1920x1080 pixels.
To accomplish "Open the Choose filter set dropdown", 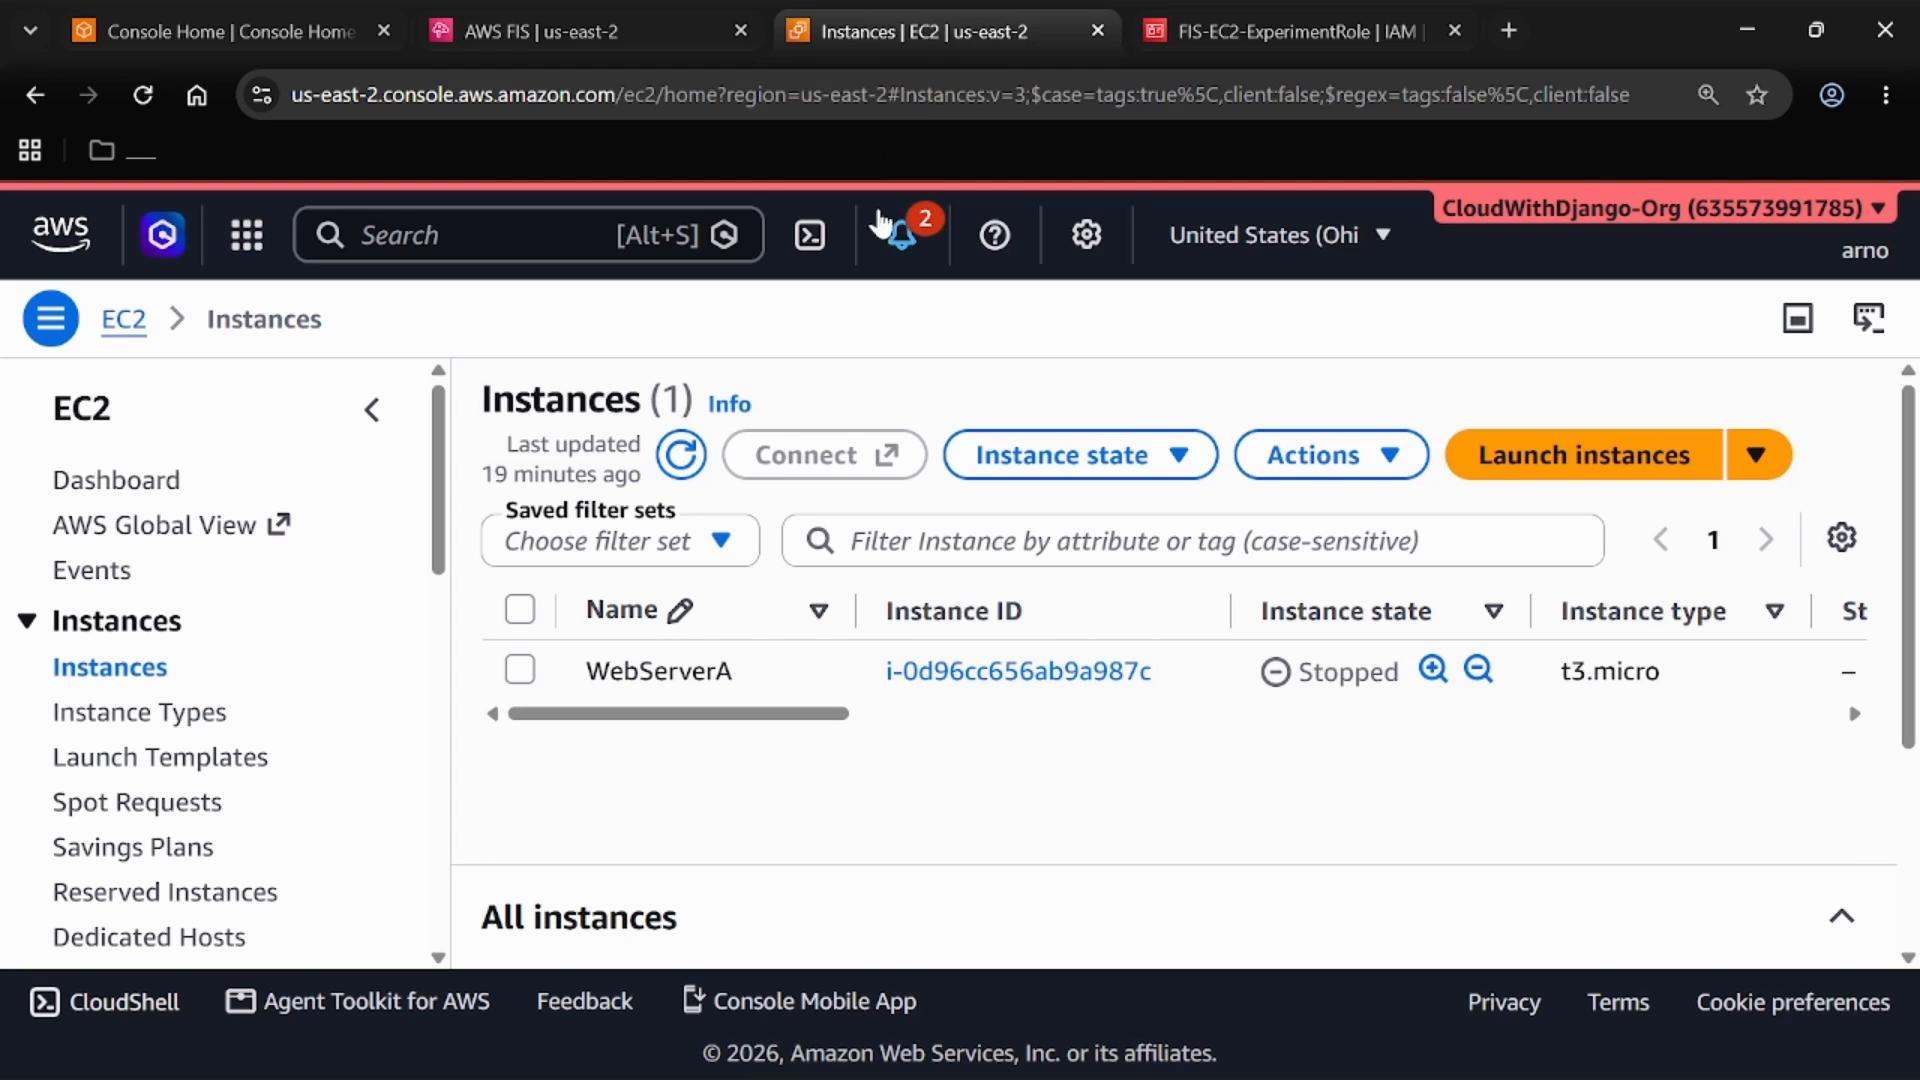I will pyautogui.click(x=620, y=541).
